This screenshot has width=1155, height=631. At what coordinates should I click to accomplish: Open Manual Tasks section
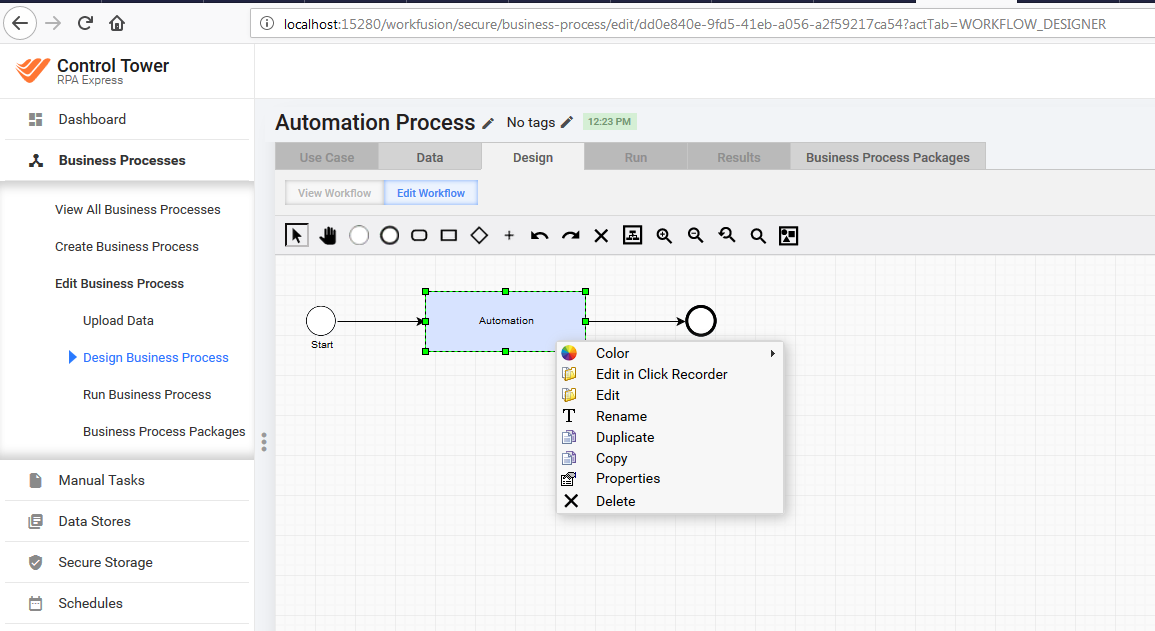point(127,480)
